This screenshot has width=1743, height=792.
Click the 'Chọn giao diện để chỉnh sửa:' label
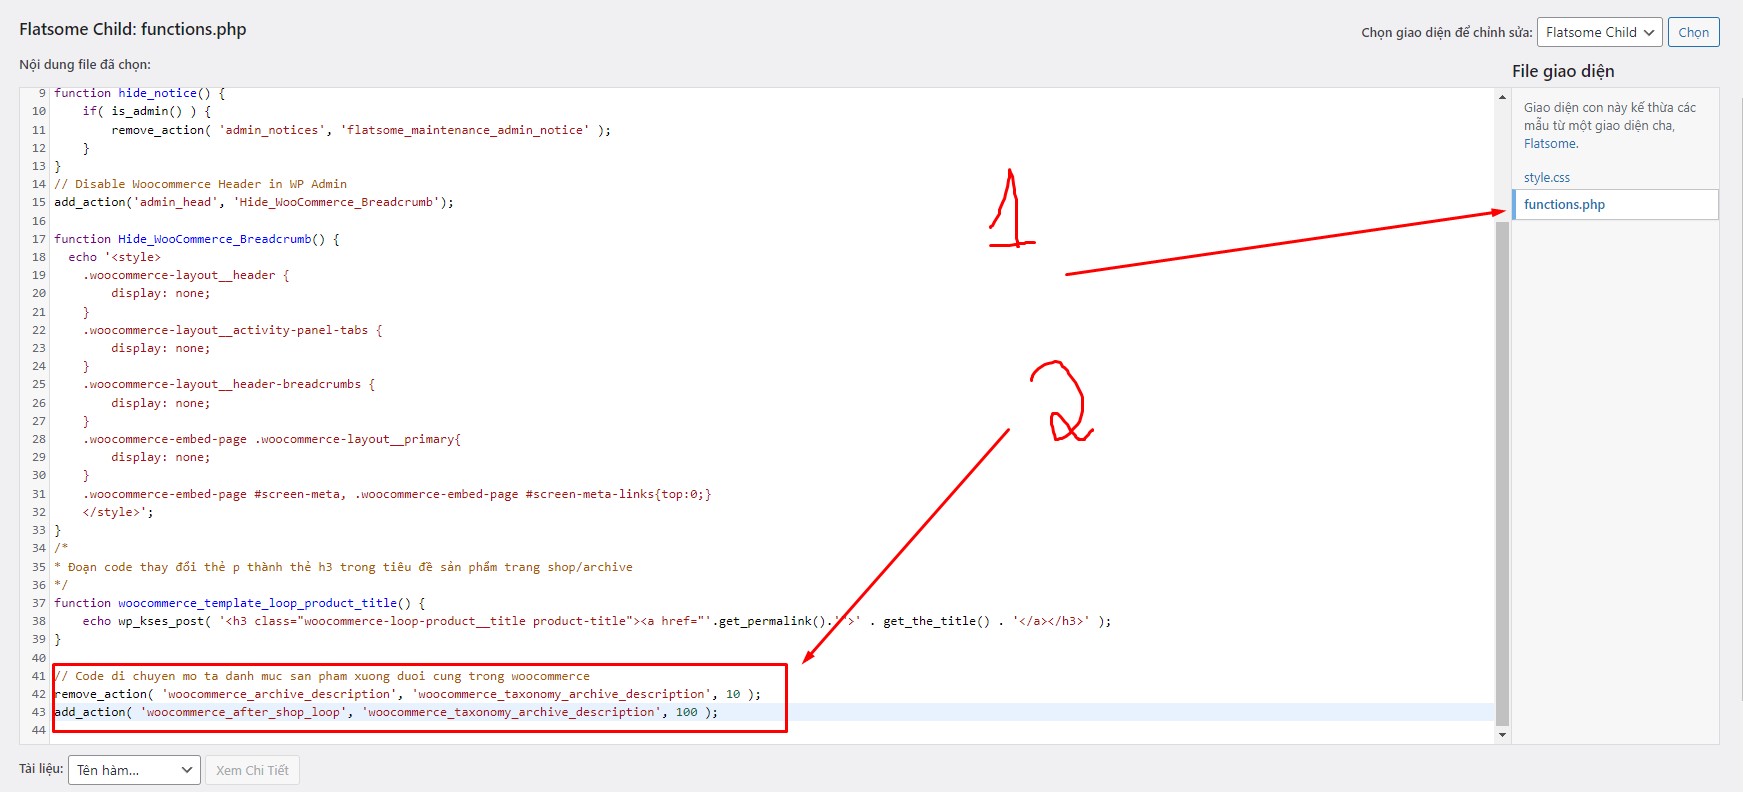[x=1446, y=32]
